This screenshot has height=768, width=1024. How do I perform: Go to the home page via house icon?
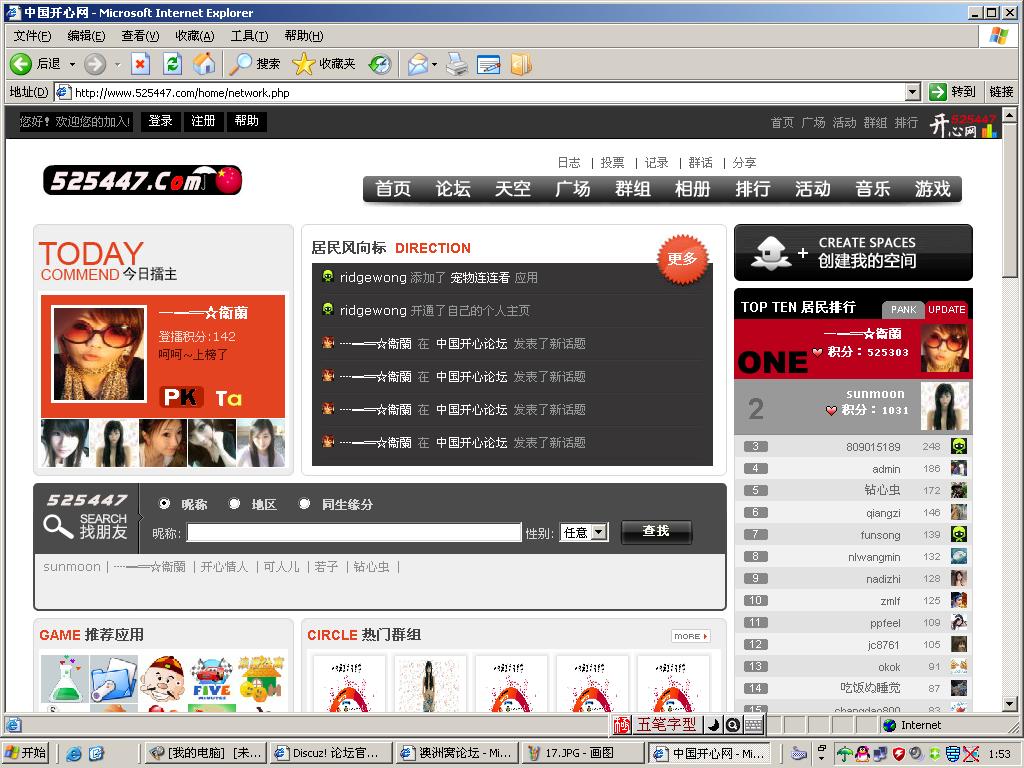[204, 63]
